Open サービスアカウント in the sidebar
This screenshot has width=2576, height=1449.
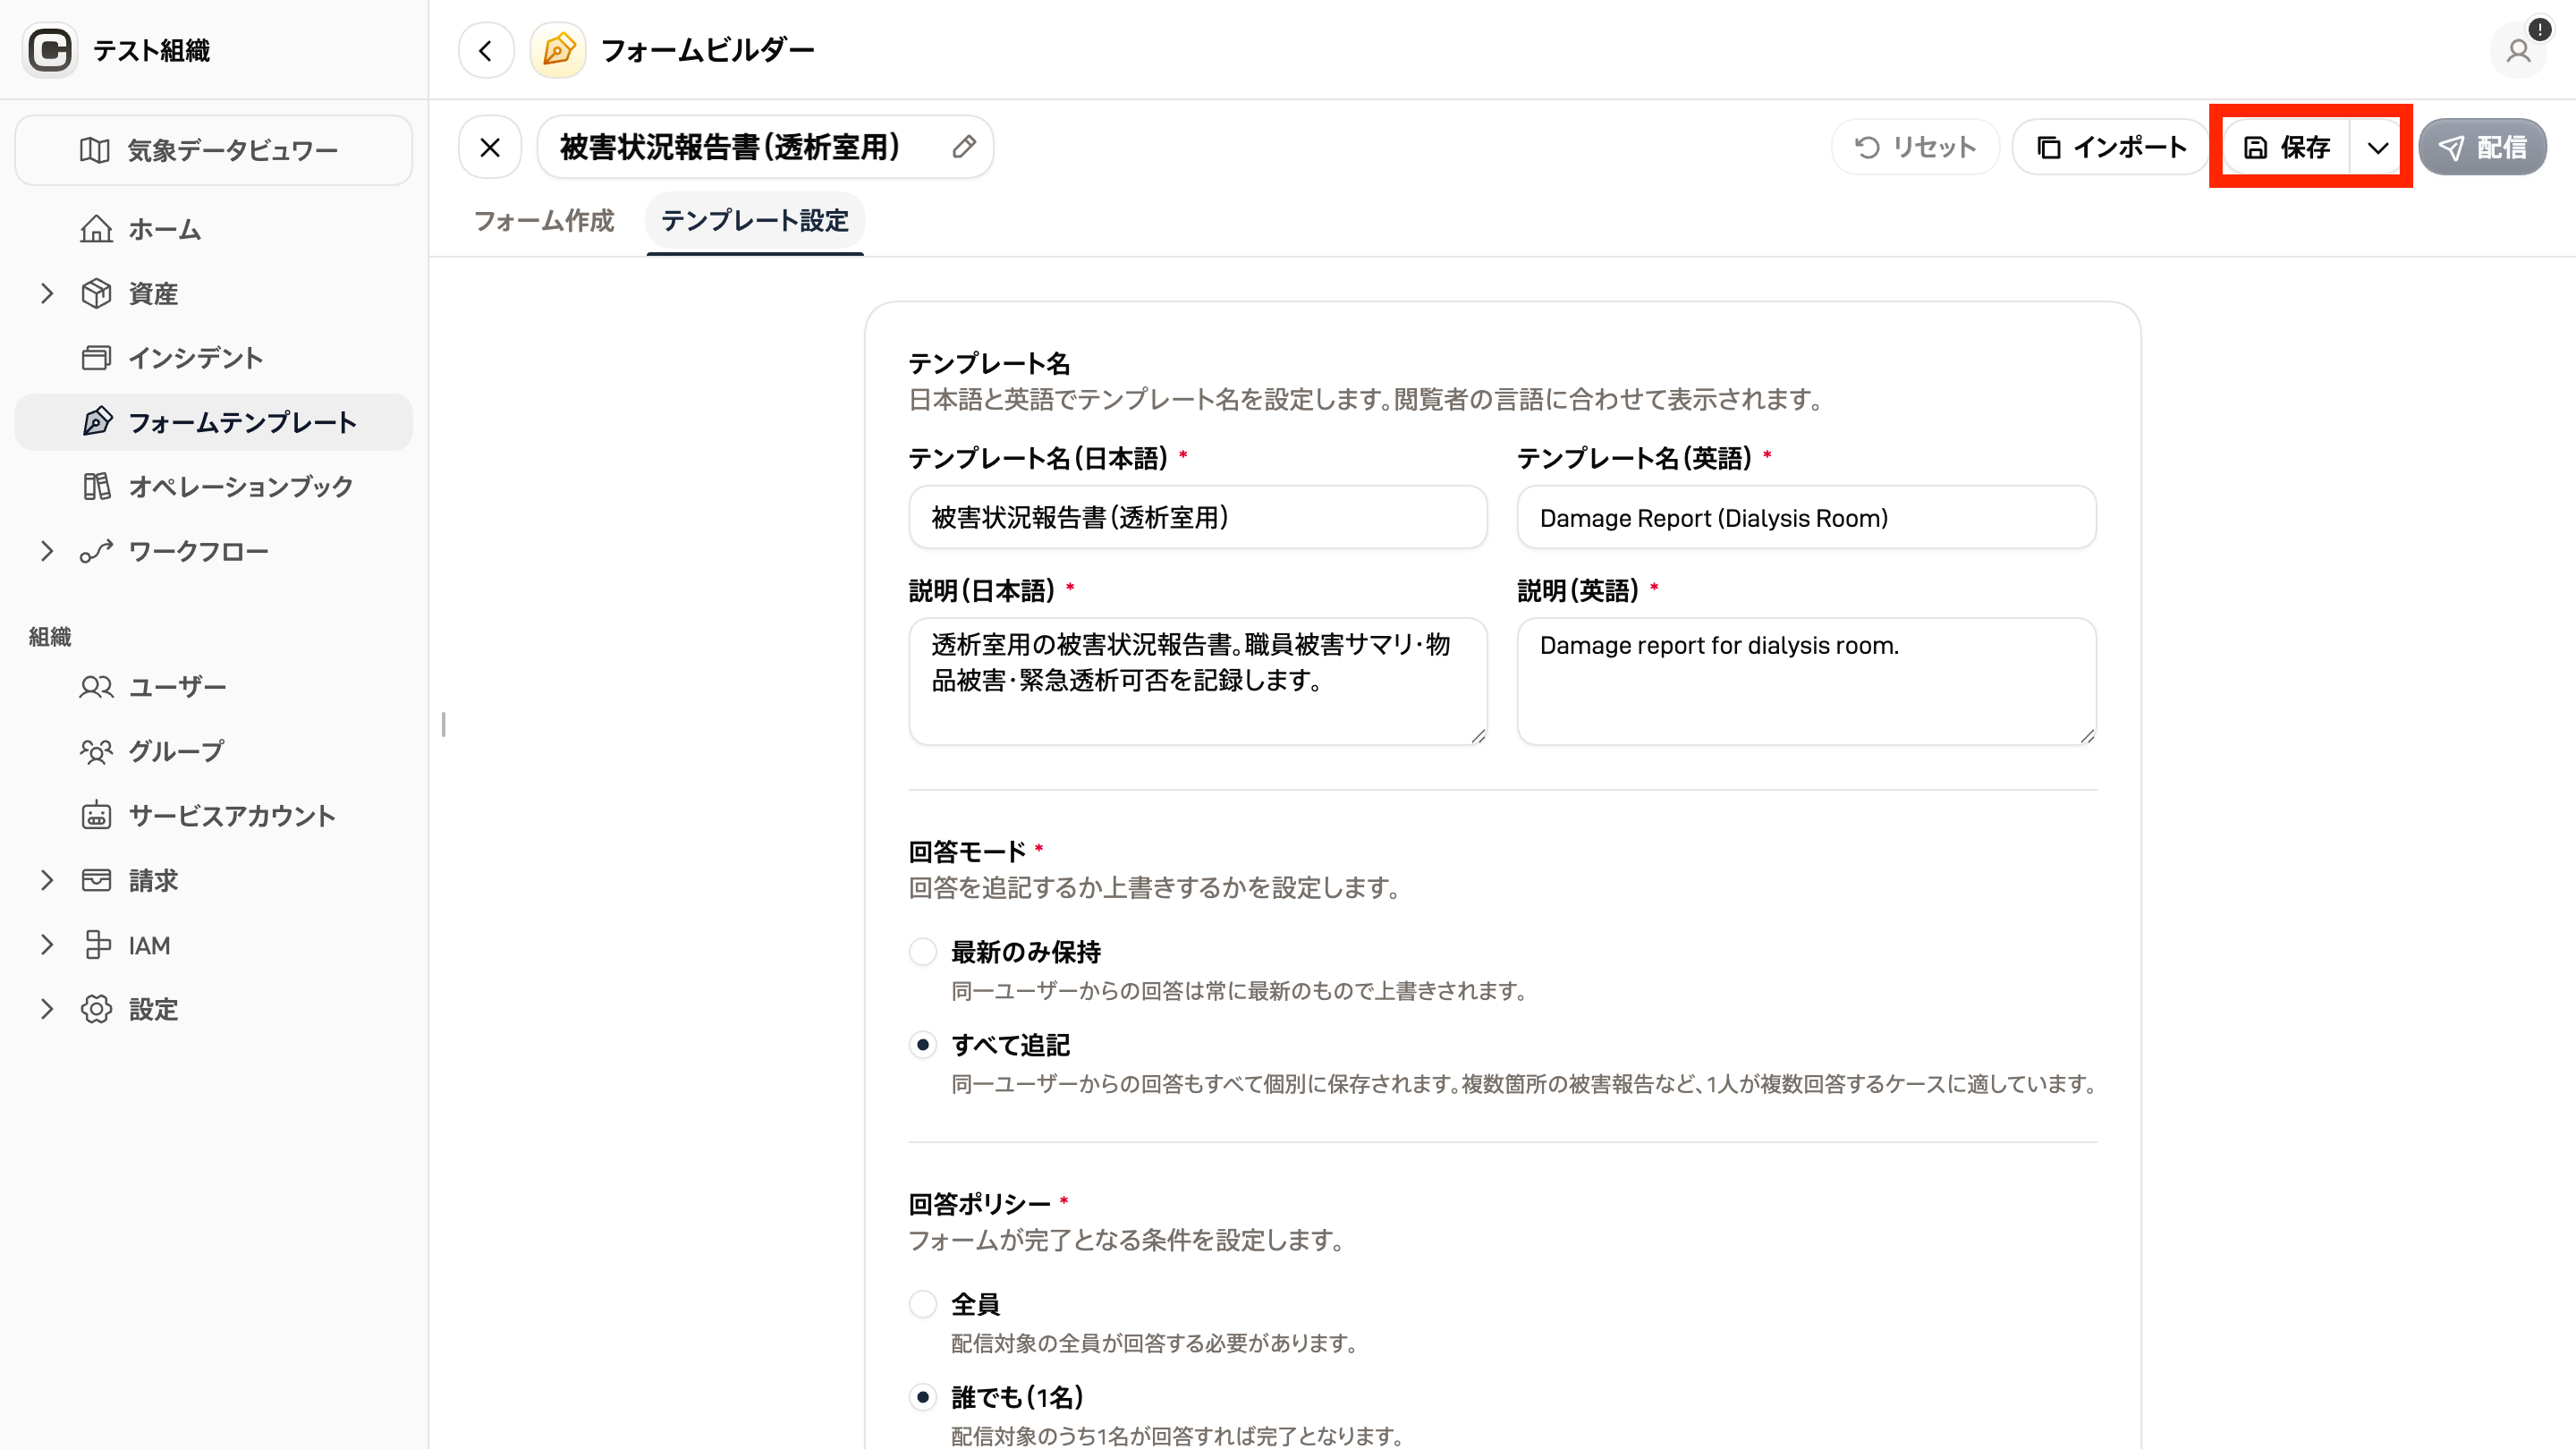[214, 816]
